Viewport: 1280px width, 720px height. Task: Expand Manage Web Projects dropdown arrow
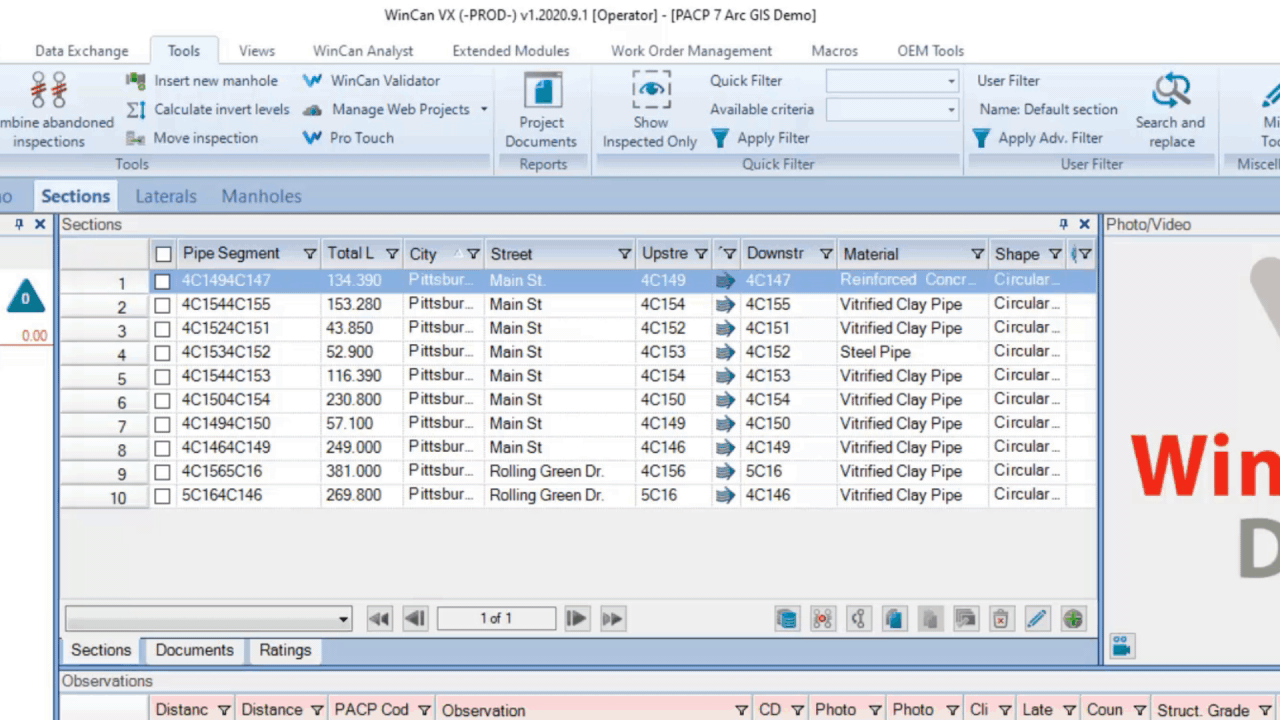484,109
